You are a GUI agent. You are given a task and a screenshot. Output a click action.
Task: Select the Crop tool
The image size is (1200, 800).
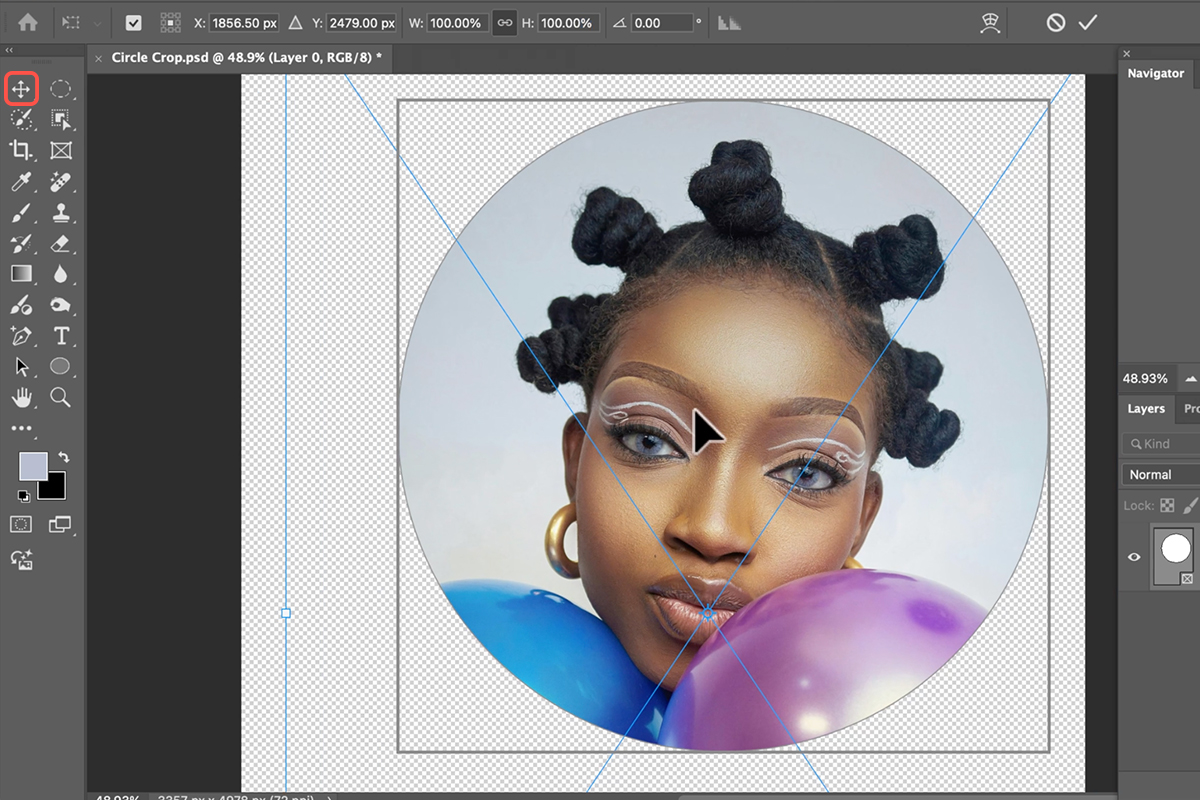tap(21, 151)
